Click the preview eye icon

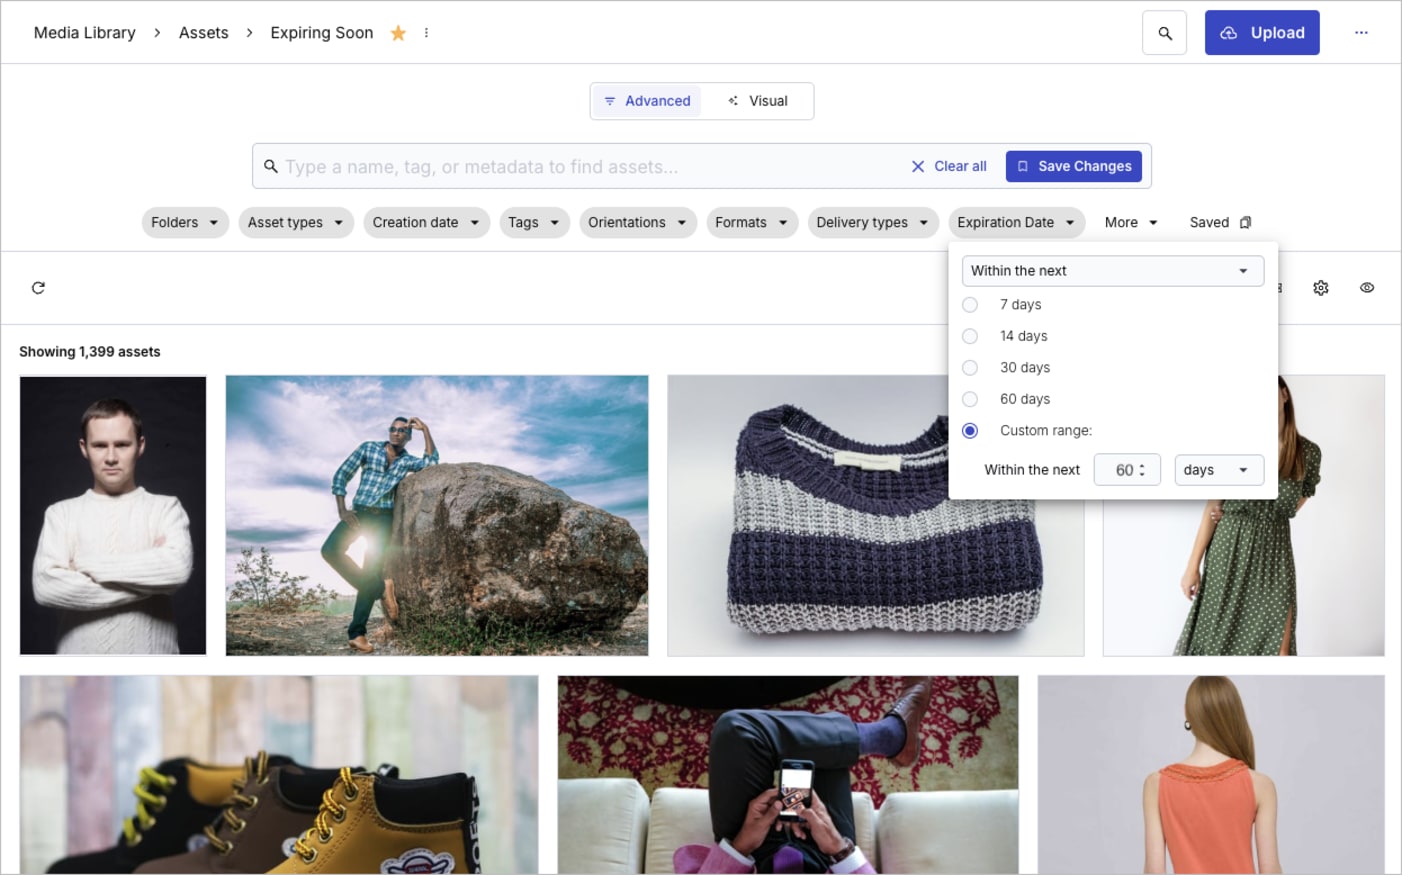pyautogui.click(x=1367, y=287)
